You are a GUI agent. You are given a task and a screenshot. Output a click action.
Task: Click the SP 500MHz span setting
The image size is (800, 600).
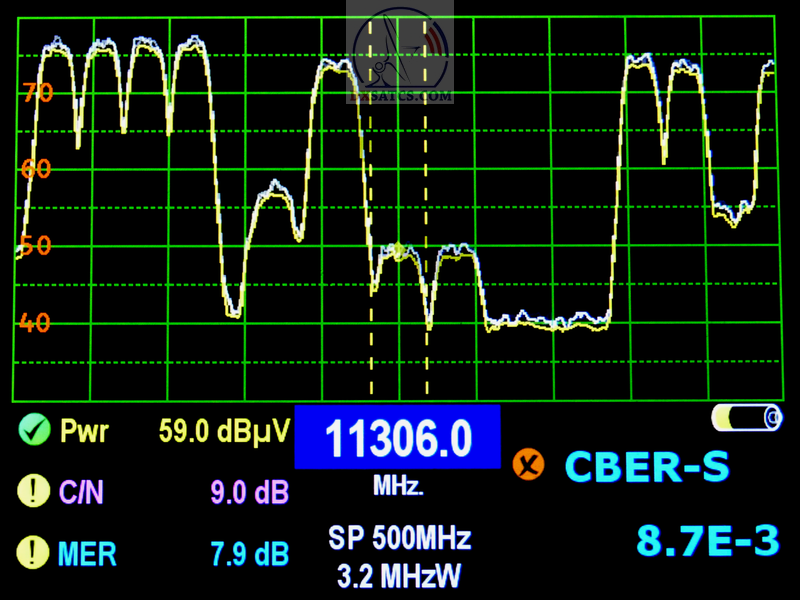[x=399, y=539]
